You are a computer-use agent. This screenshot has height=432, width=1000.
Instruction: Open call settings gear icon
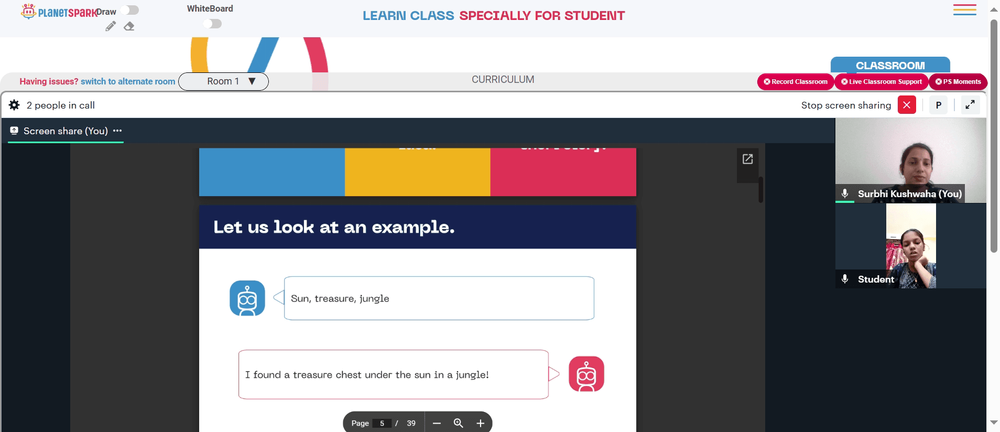(x=14, y=105)
